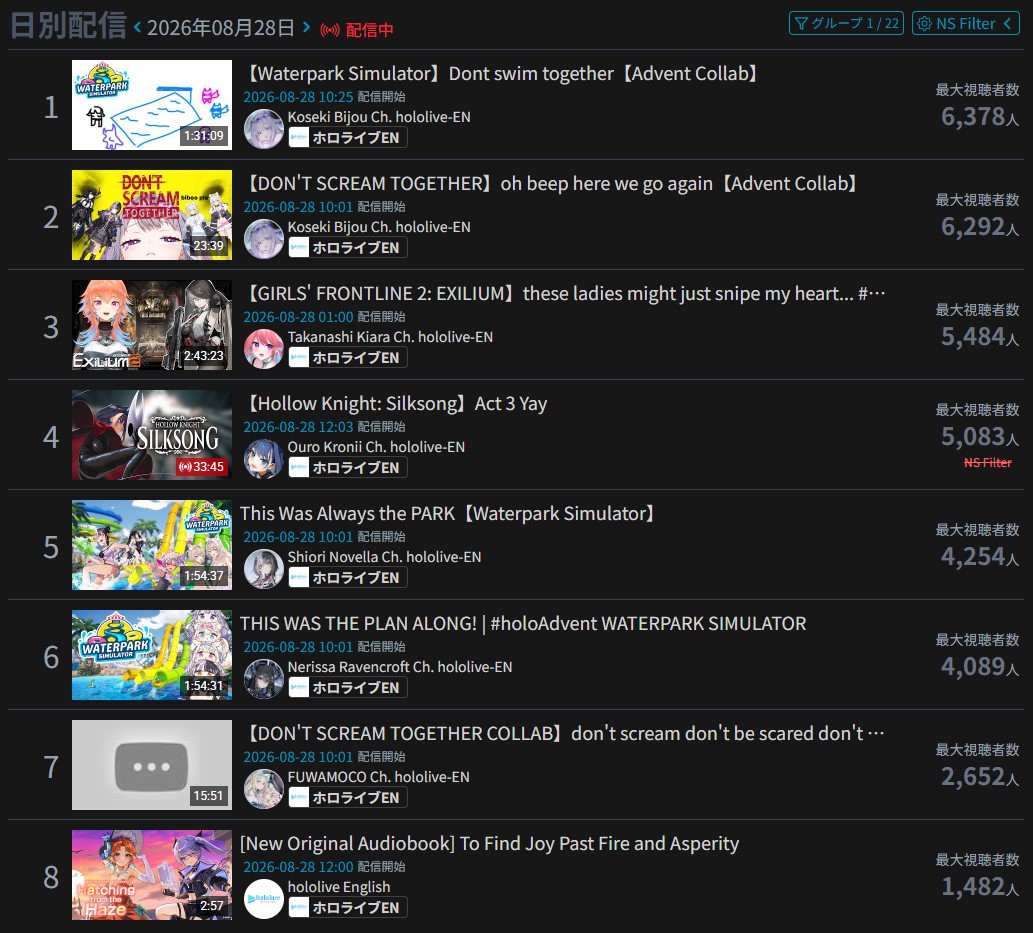Open the DON'T SCREAM TOGETHER oh beep thumbnail

click(x=152, y=215)
